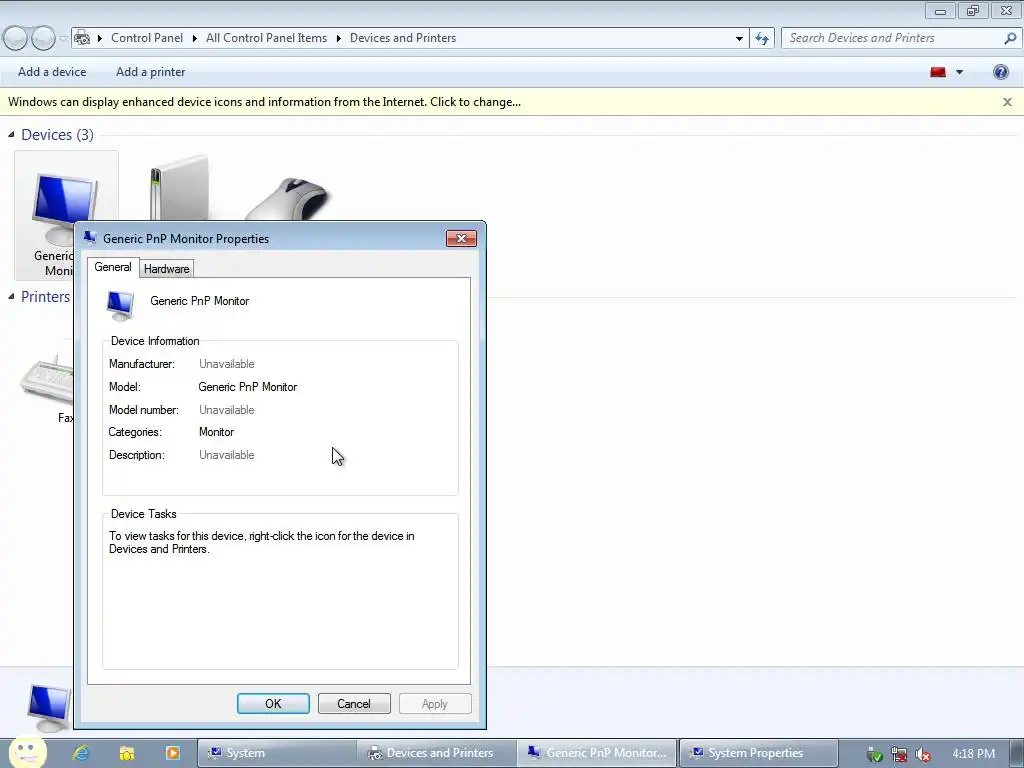Go to Control Panel breadcrumb
Screen dimensions: 1024x768
click(147, 38)
